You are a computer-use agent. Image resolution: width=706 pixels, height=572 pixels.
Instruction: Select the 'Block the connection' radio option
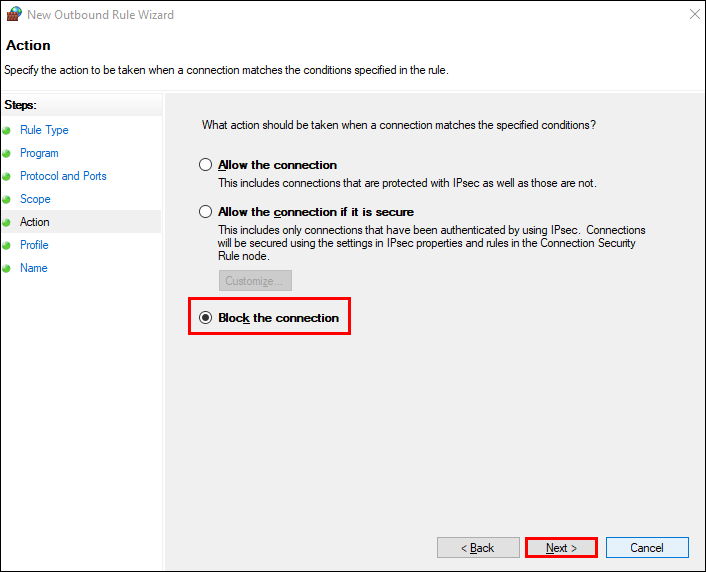click(x=206, y=318)
